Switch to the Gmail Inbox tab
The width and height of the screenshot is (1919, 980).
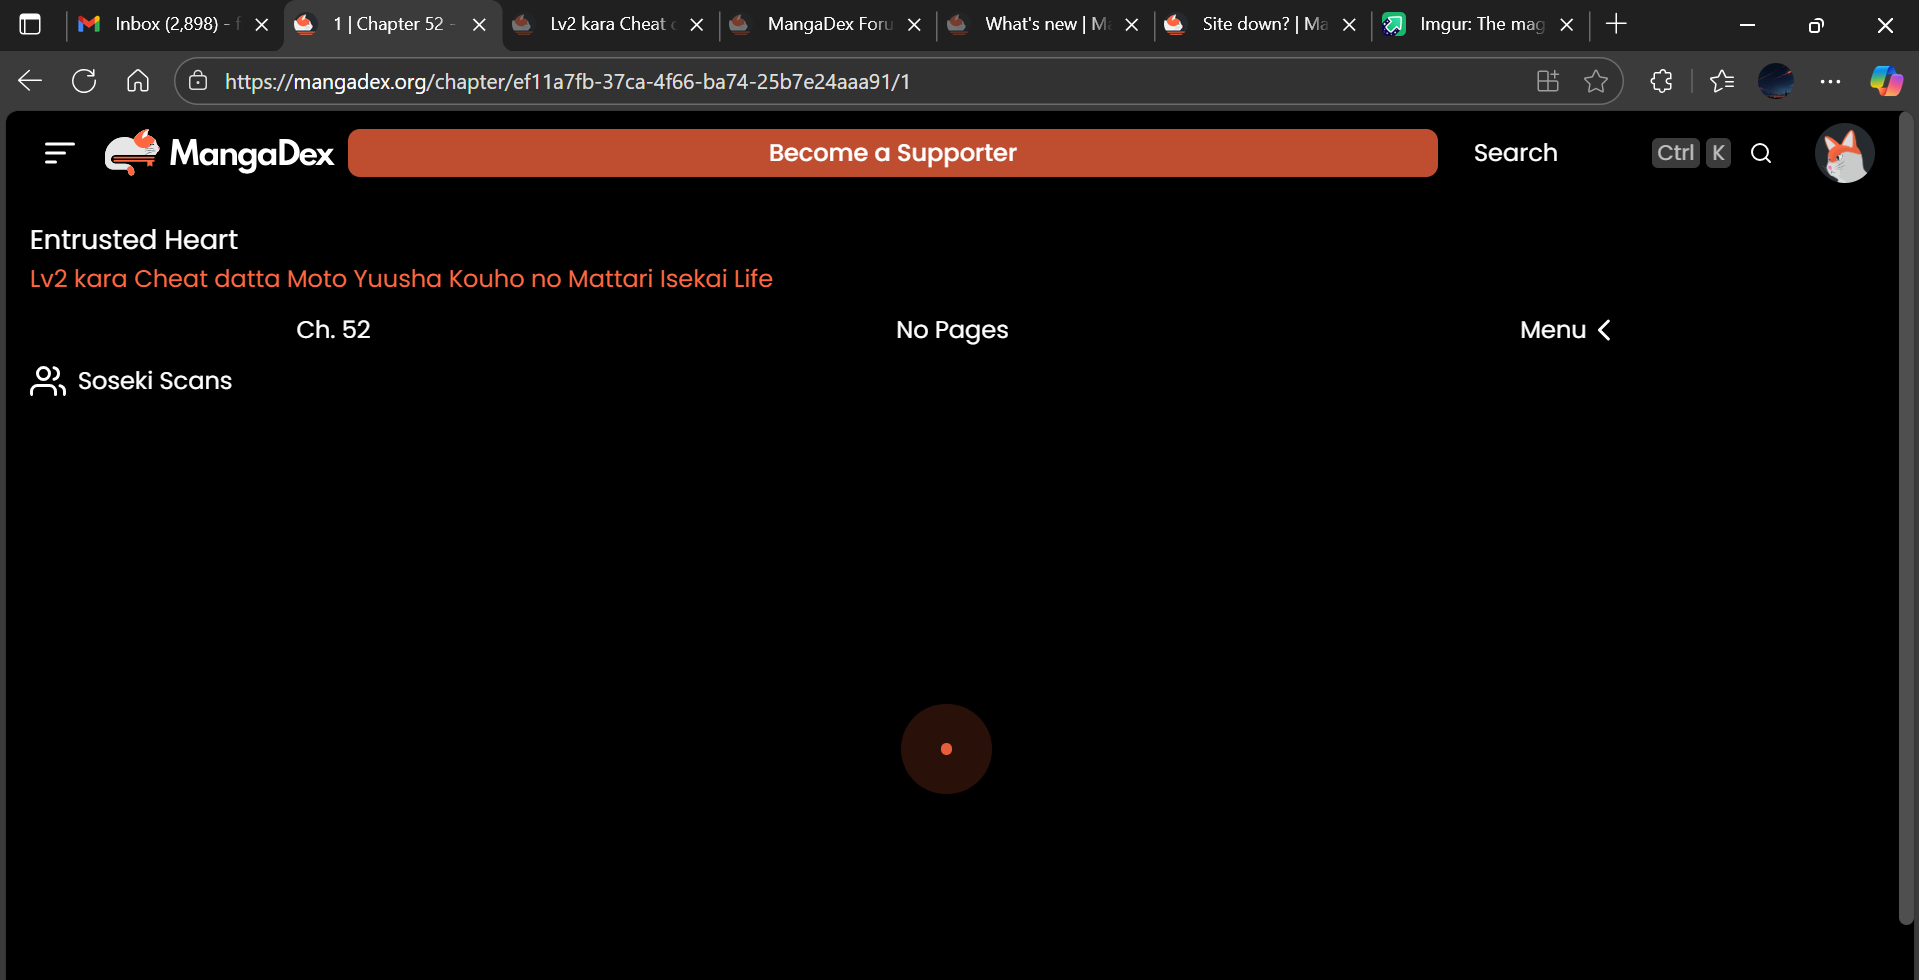pos(165,25)
